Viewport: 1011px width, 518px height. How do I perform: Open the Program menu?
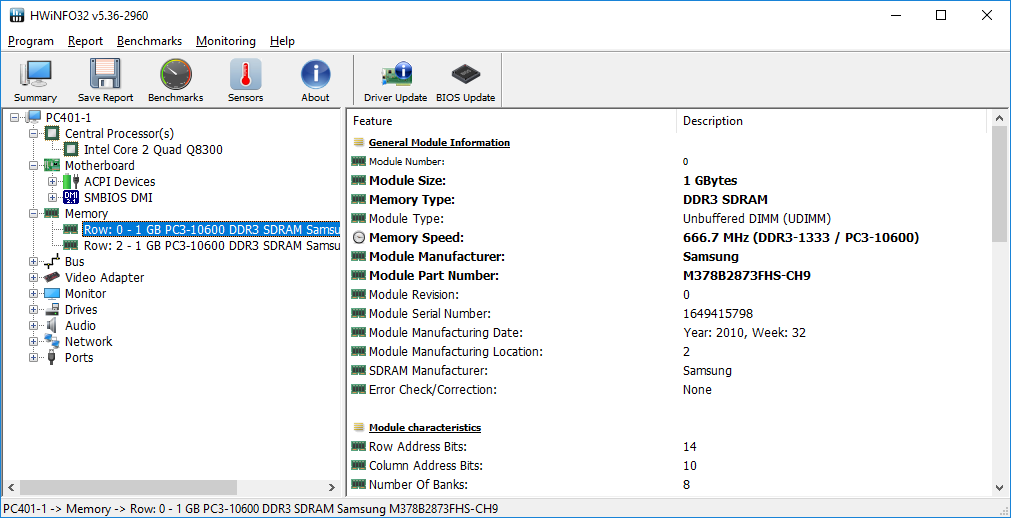coord(31,41)
